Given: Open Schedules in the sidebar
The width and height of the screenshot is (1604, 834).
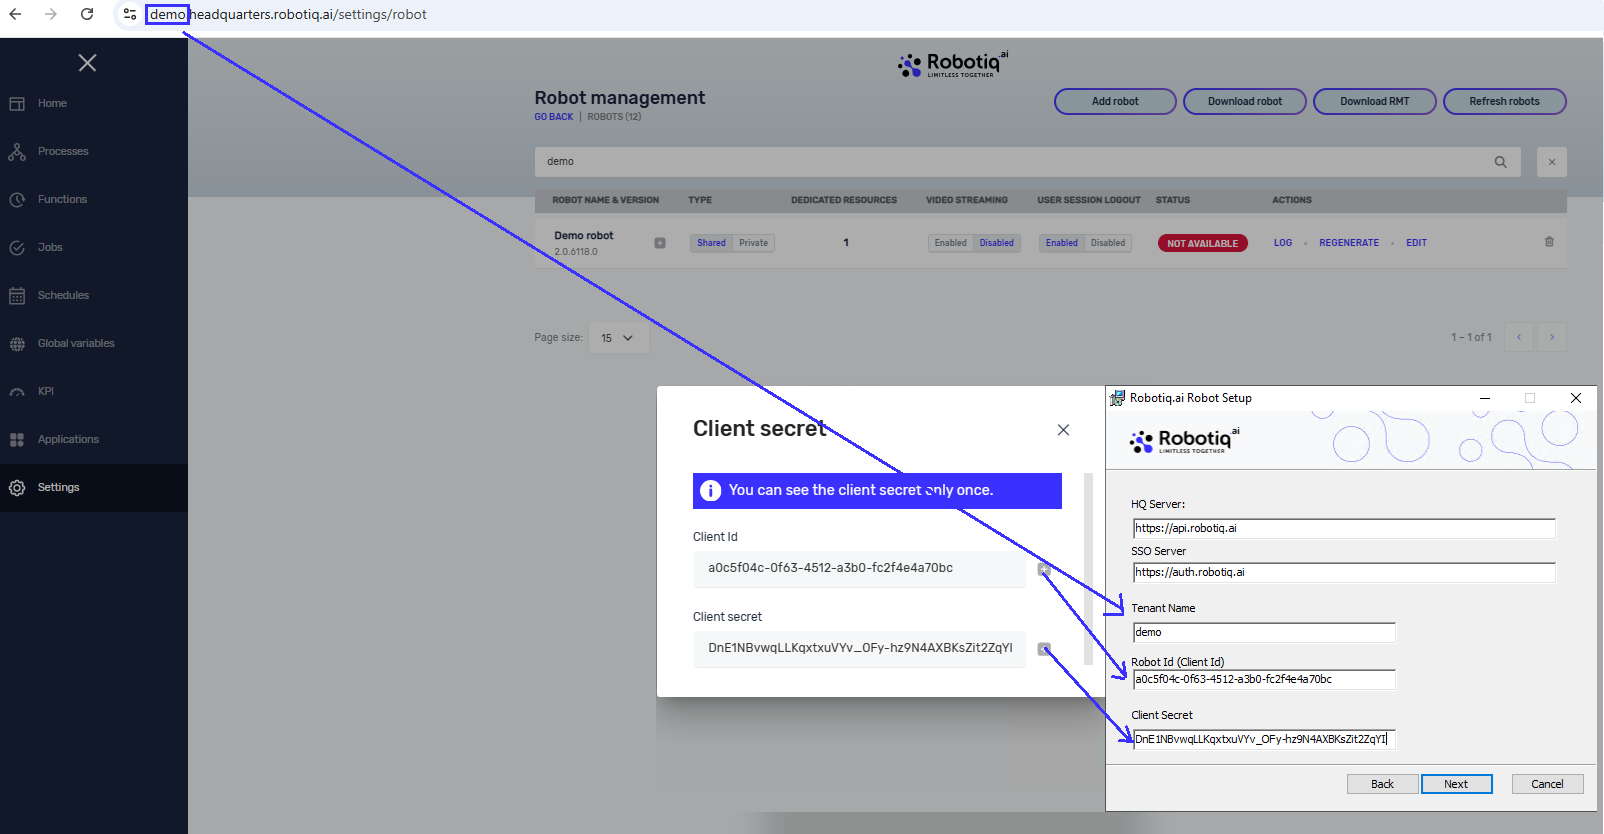Looking at the screenshot, I should tap(63, 296).
